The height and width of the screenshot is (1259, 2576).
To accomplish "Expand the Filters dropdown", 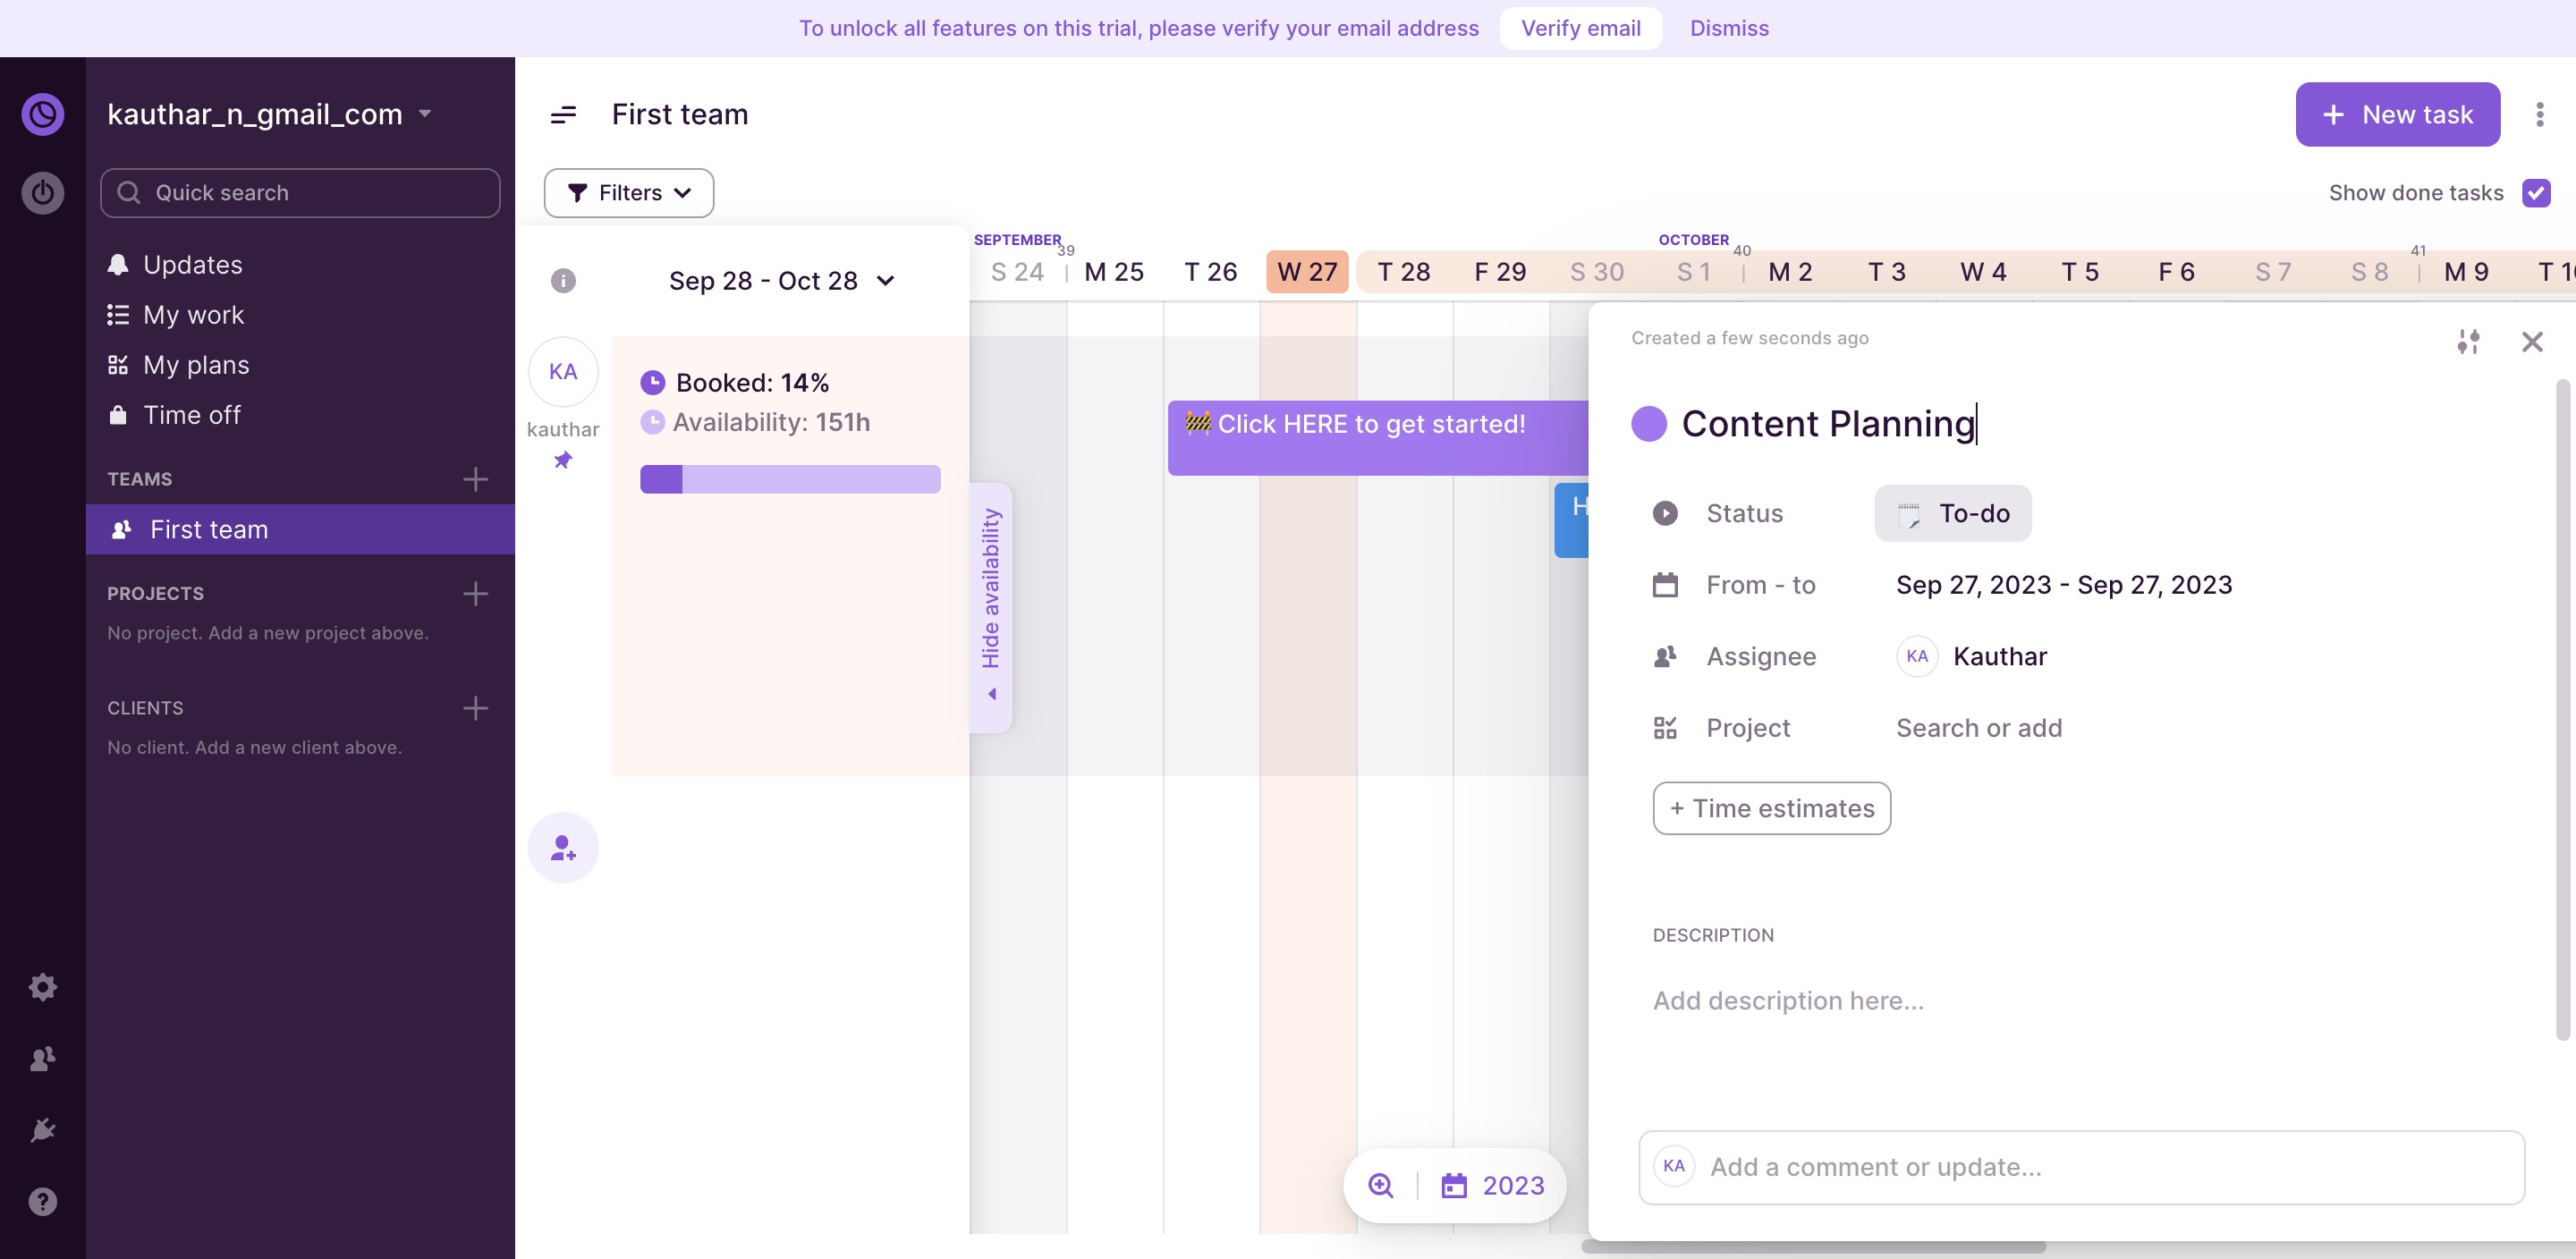I will [628, 193].
